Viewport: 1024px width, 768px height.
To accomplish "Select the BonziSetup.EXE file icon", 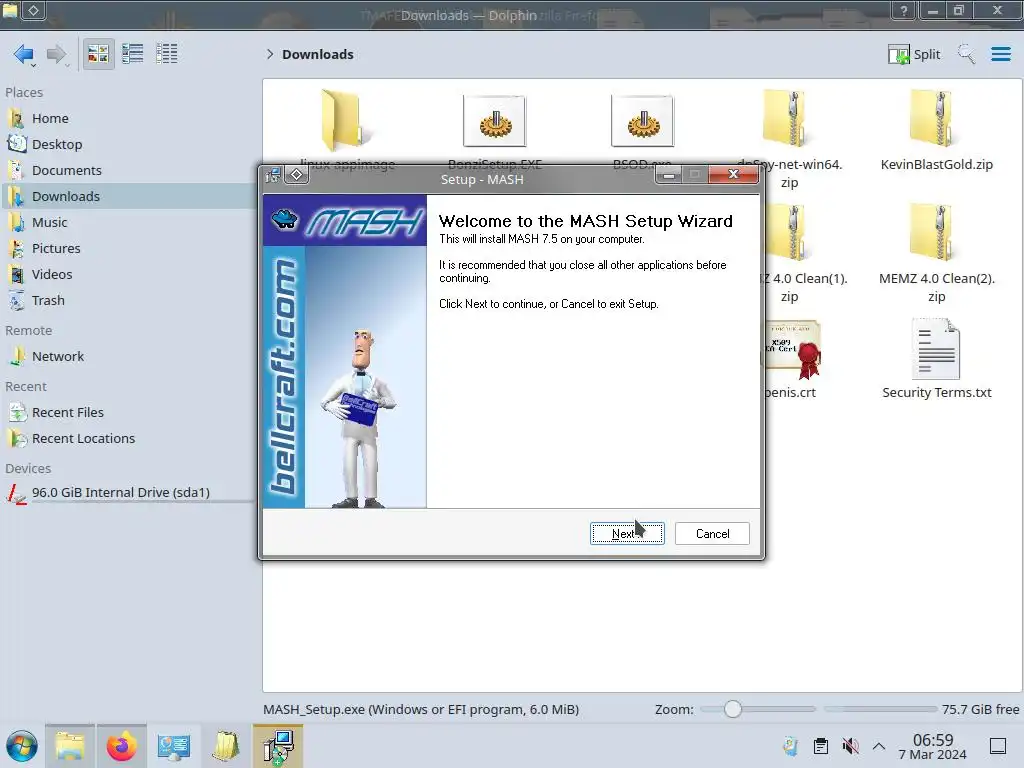I will [x=494, y=121].
